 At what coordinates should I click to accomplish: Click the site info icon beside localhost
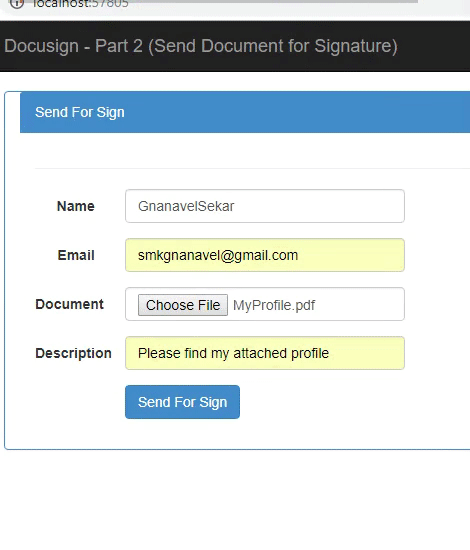click(16, 4)
